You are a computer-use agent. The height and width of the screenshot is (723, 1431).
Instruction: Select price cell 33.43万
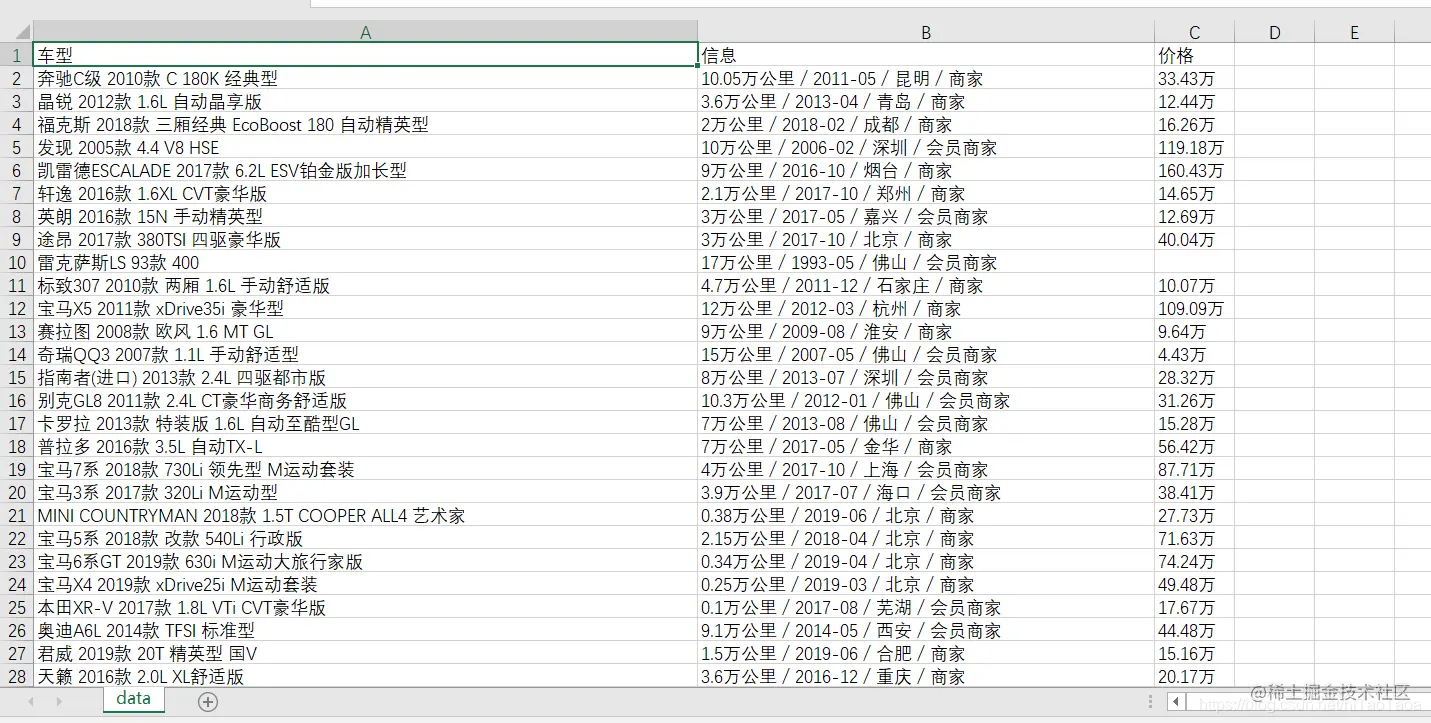click(1194, 78)
